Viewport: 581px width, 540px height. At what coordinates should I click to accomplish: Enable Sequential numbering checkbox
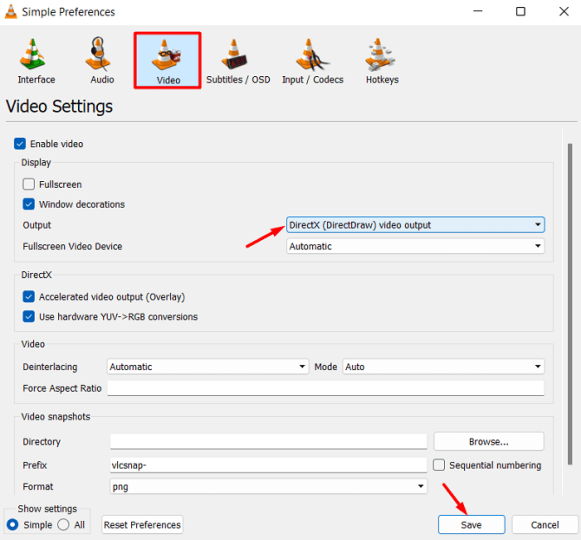[x=439, y=465]
